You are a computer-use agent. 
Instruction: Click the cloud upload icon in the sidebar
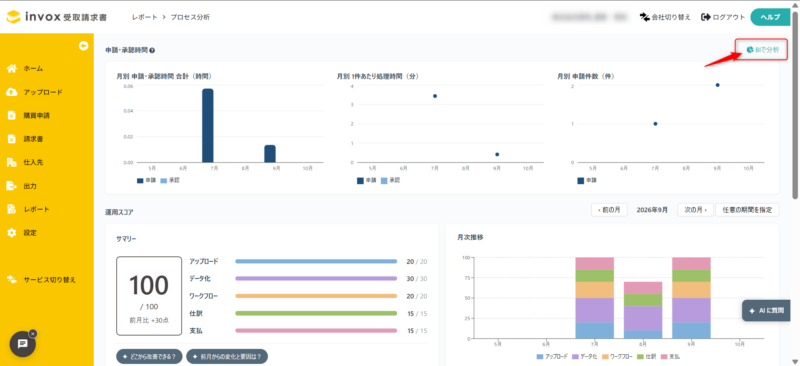12,92
